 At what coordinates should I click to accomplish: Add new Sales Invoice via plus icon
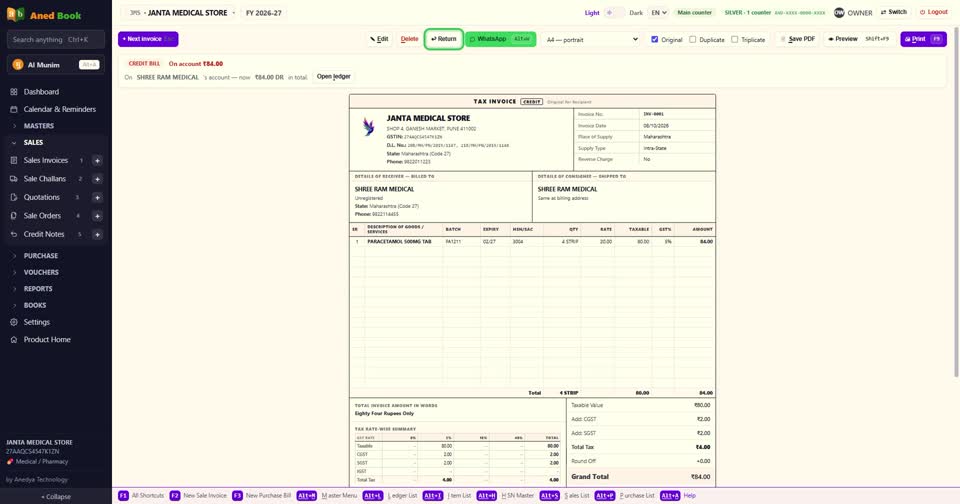click(x=97, y=160)
